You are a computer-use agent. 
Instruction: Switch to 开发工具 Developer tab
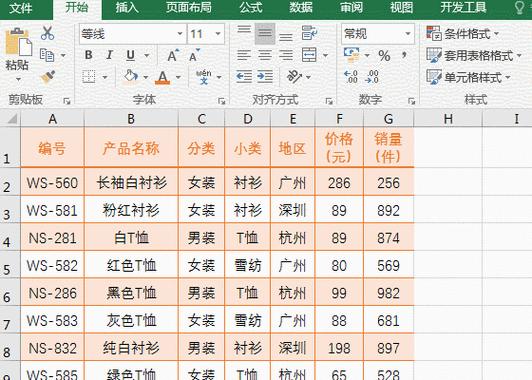point(463,7)
